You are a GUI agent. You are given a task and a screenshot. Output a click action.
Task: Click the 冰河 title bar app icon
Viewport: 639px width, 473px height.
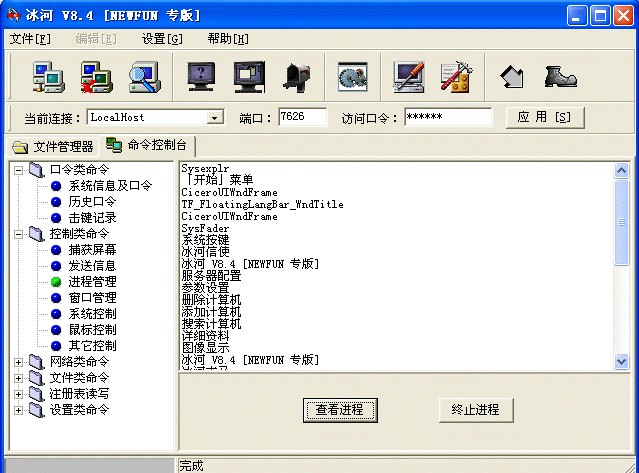click(14, 15)
